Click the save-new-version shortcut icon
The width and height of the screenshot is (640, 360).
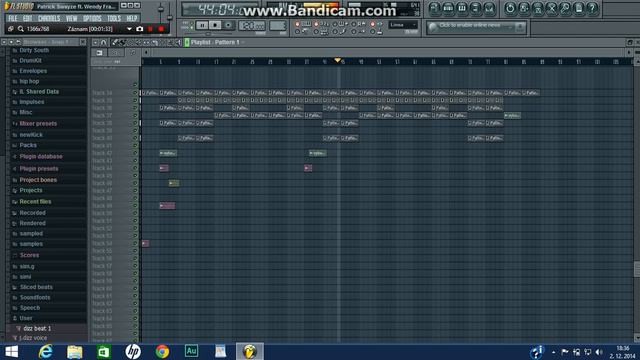(524, 8)
